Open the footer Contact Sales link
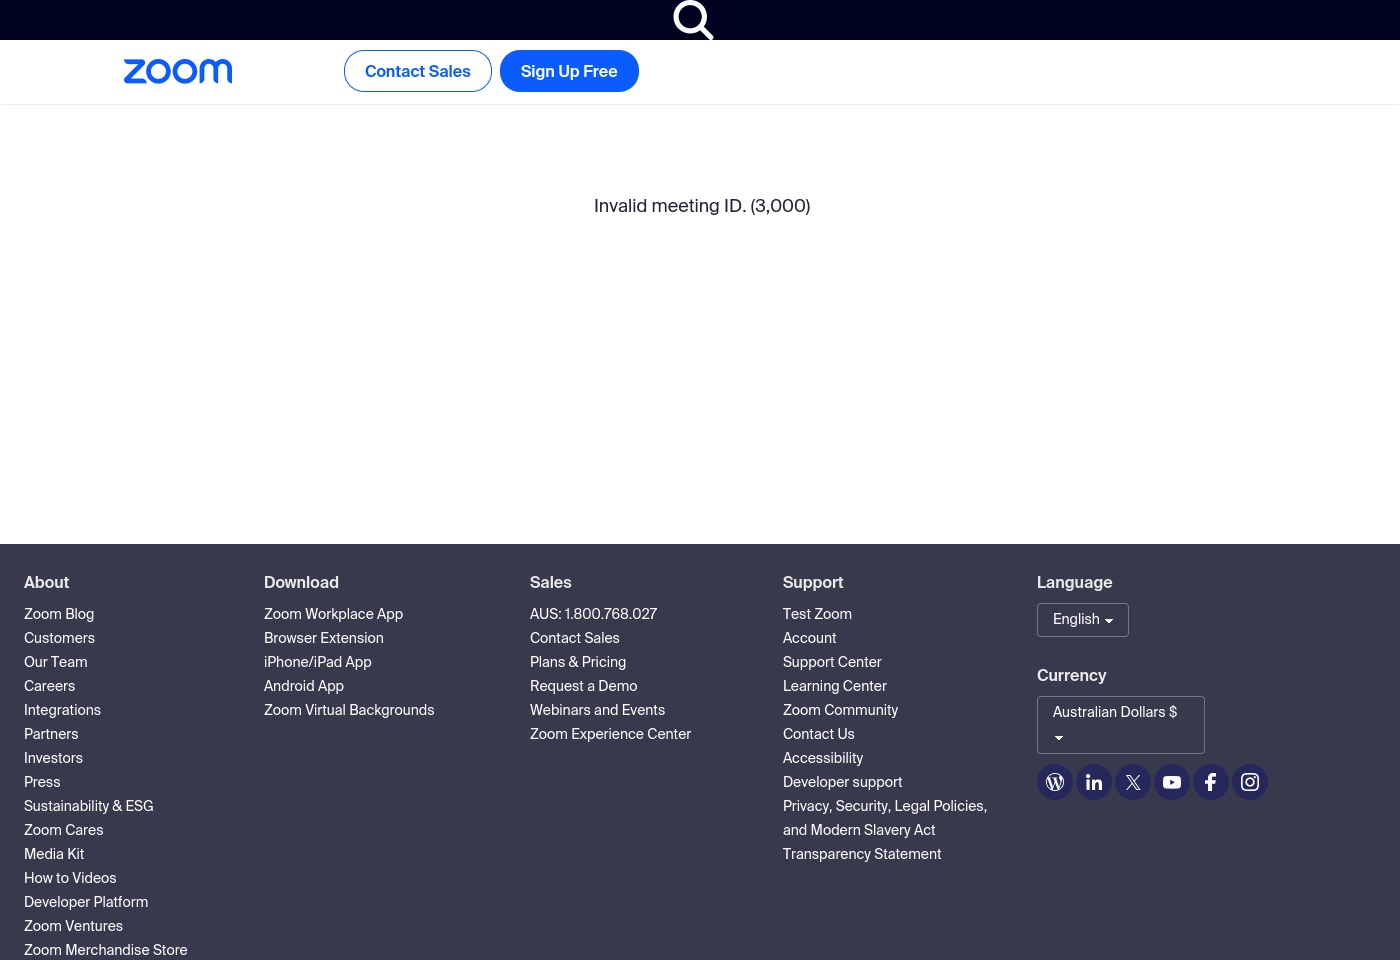 point(574,638)
